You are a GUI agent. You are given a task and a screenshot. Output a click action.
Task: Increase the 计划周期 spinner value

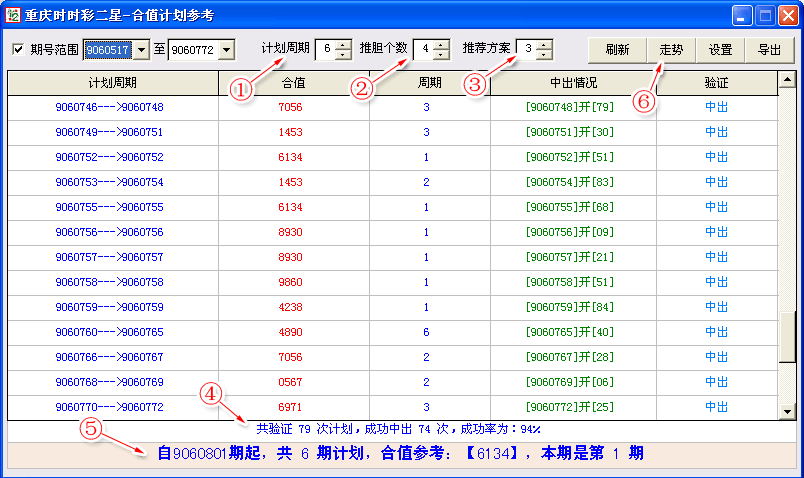[344, 45]
